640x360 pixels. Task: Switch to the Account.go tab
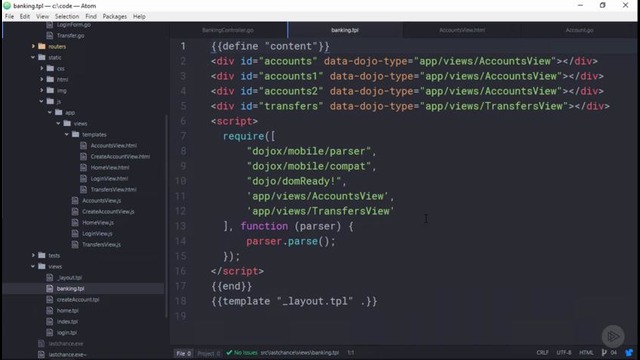[579, 30]
